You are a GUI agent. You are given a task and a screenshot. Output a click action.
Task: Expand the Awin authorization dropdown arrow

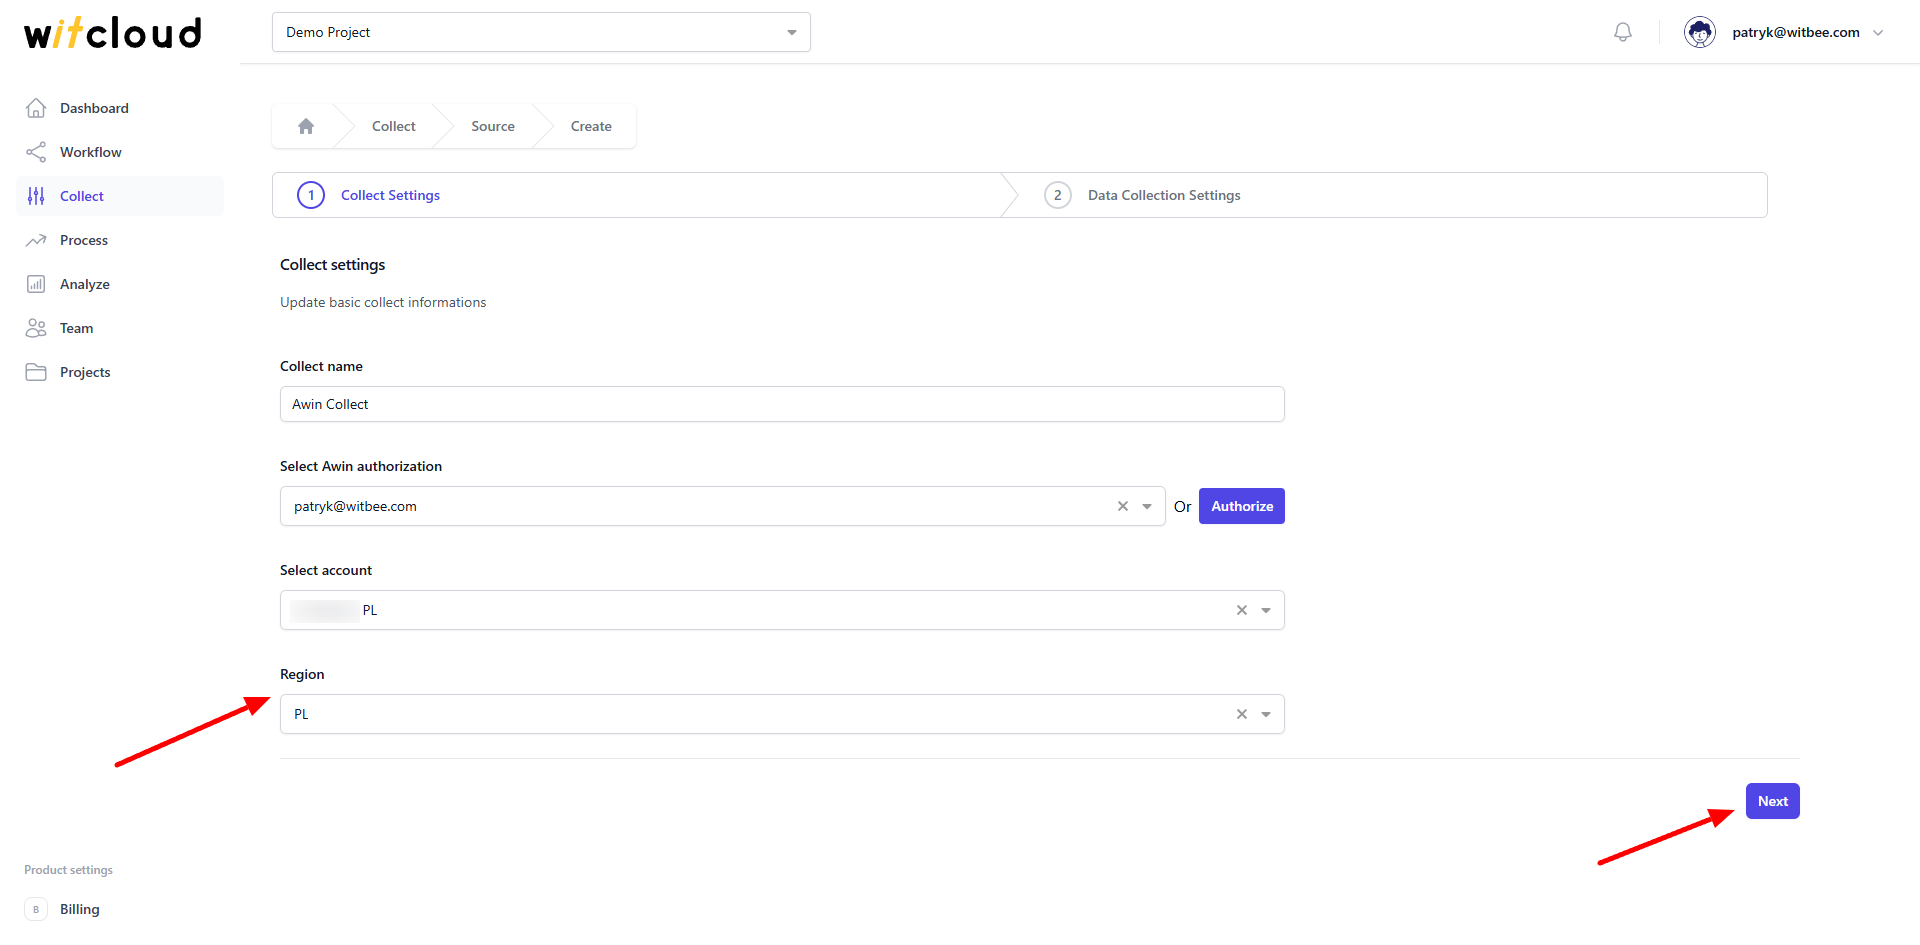coord(1147,506)
